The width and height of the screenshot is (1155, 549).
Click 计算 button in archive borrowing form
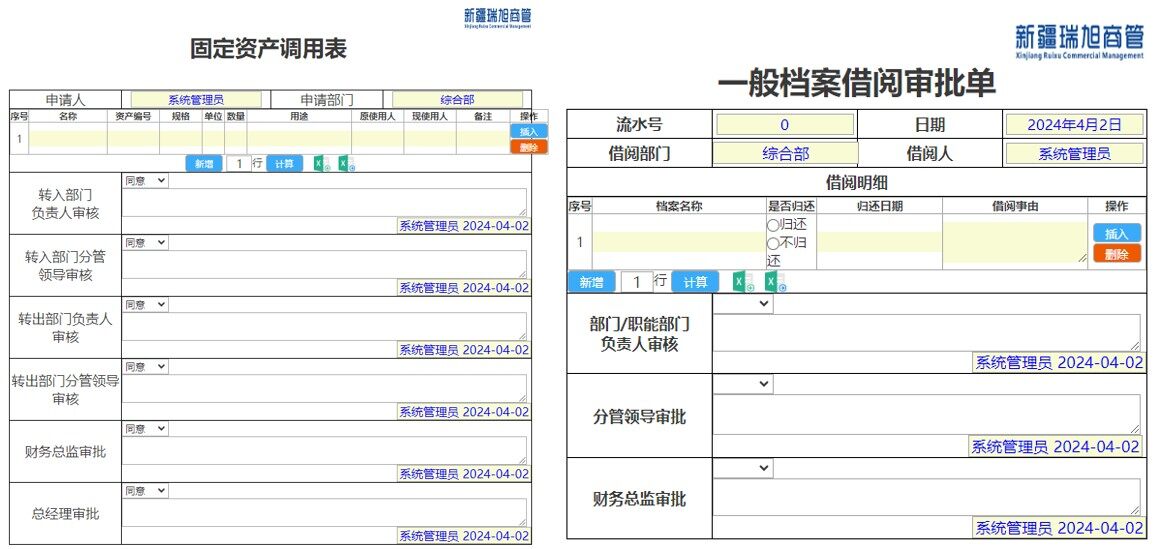point(695,282)
